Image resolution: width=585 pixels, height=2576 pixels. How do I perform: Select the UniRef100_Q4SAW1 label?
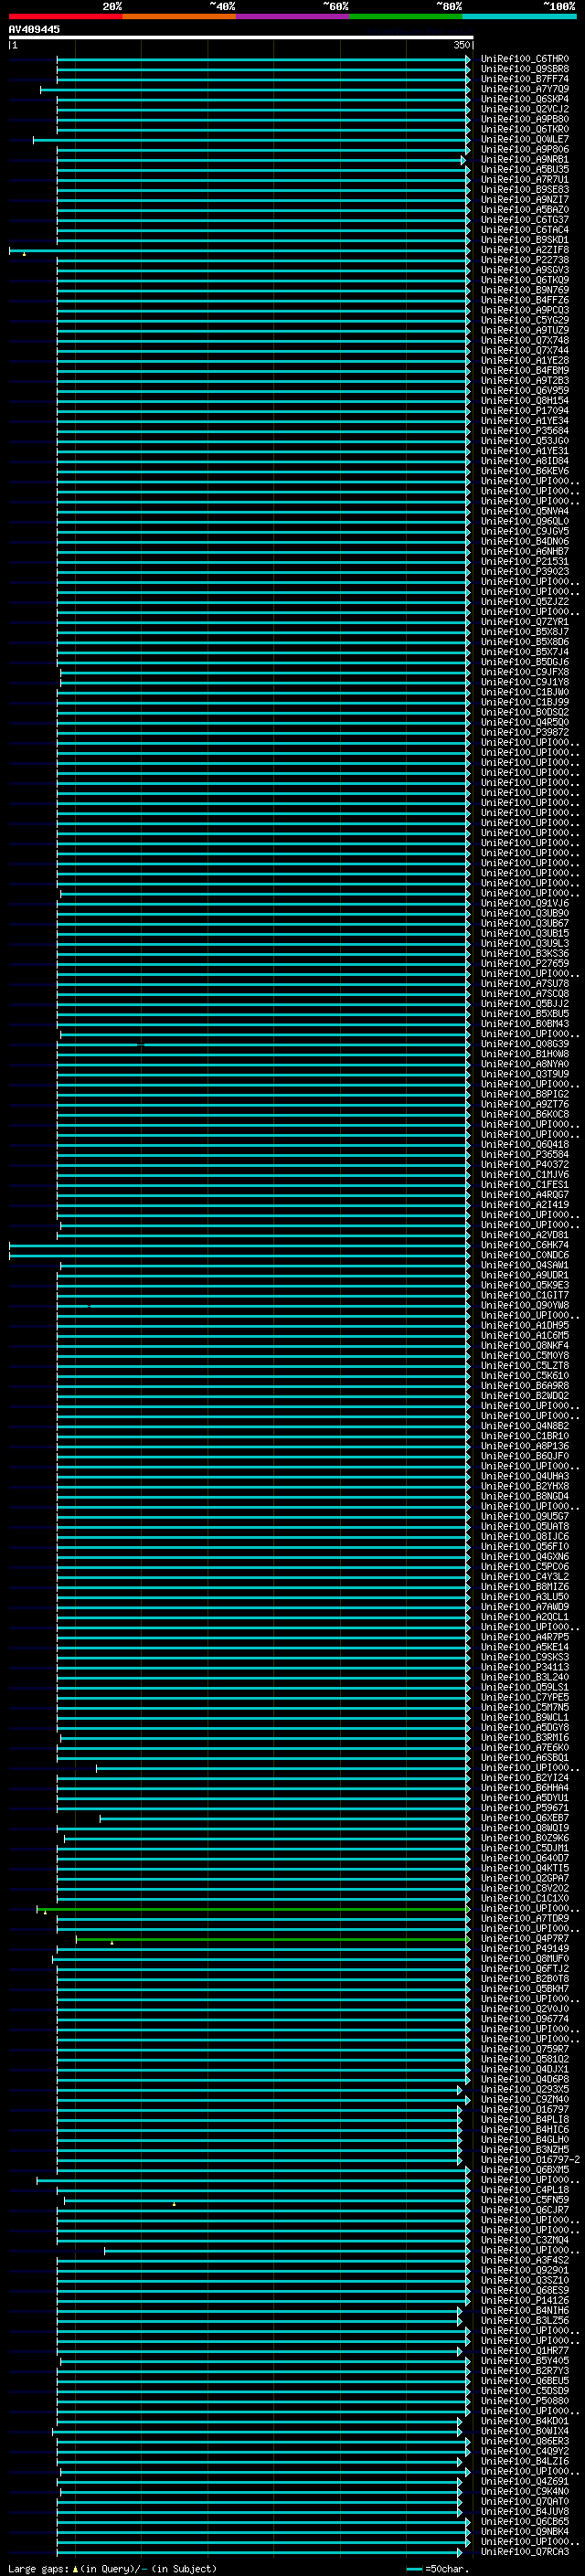(x=525, y=1265)
